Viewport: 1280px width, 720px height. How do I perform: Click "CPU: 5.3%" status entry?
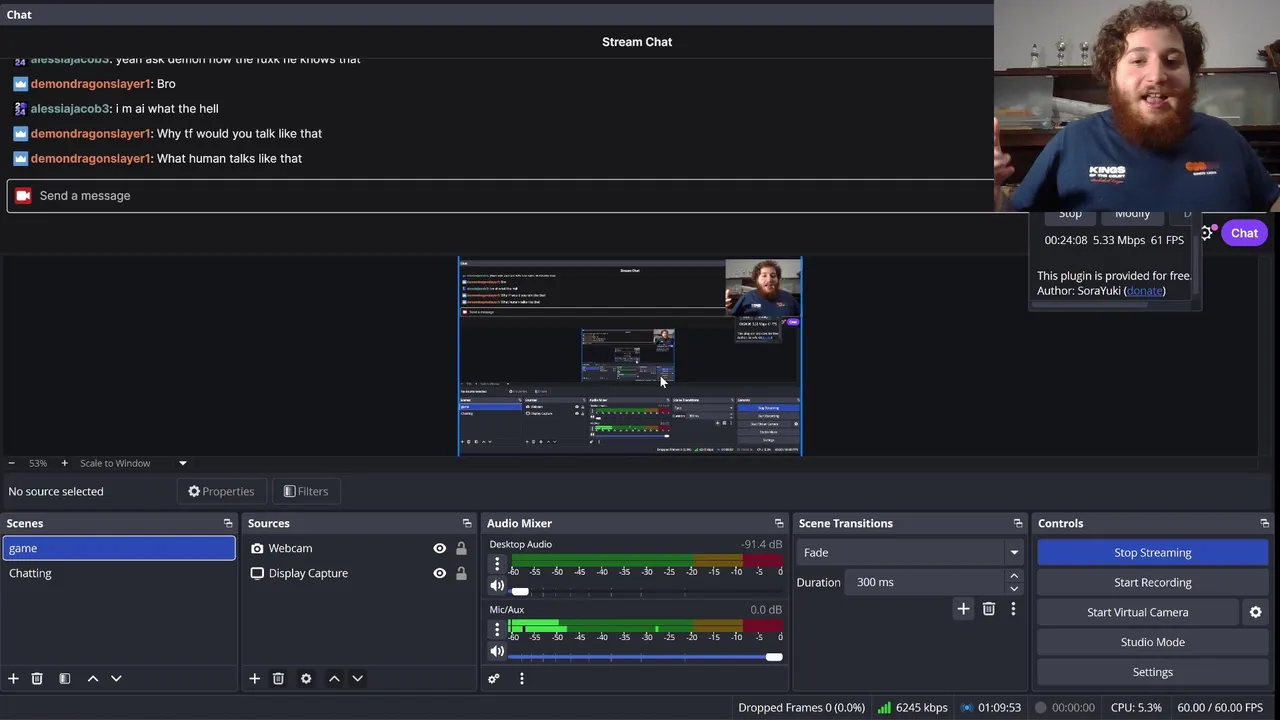(1136, 707)
